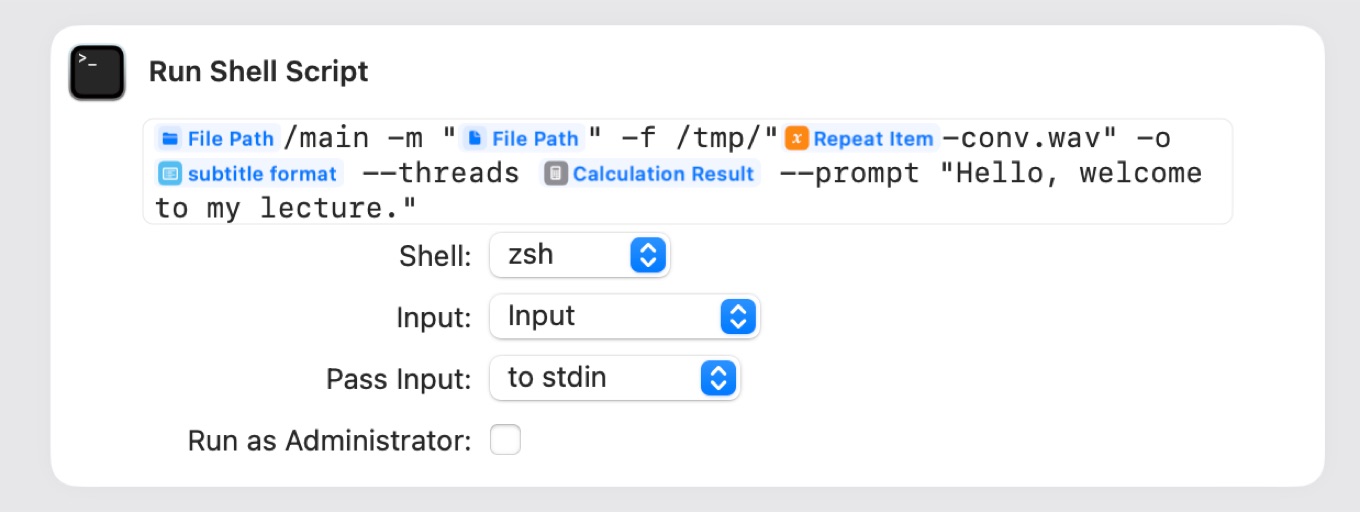The height and width of the screenshot is (512, 1360).
Task: Select the first File Path variable token
Action: click(218, 138)
